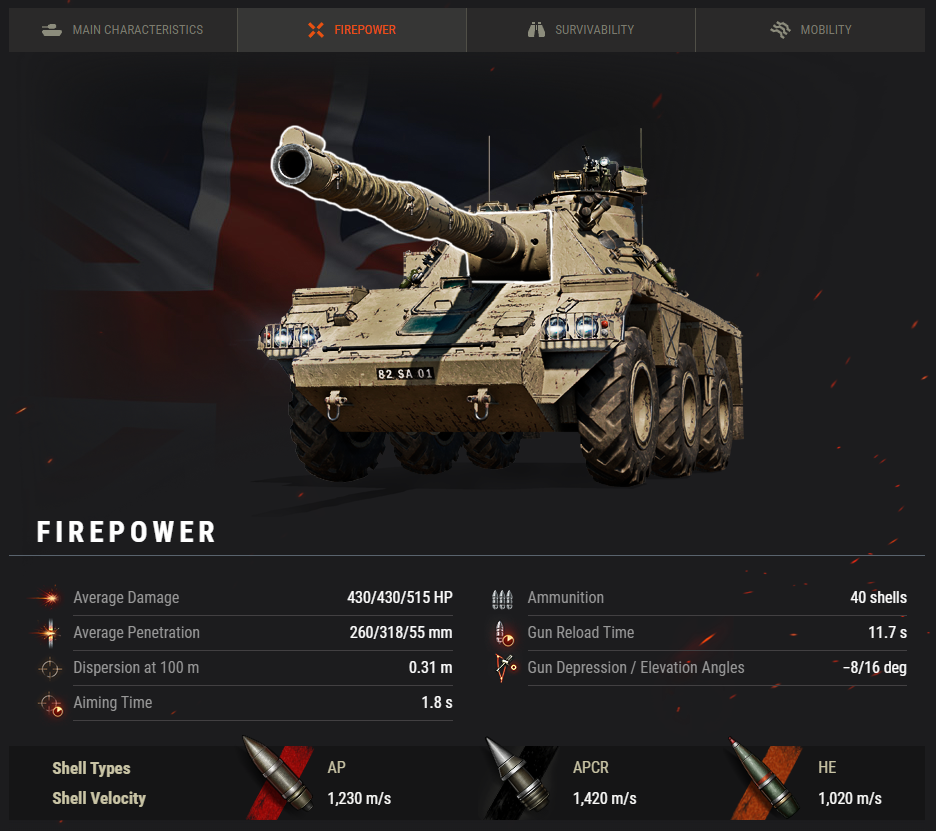Screen dimensions: 936x831
Task: Select the AP shell icon
Action: pyautogui.click(x=278, y=775)
